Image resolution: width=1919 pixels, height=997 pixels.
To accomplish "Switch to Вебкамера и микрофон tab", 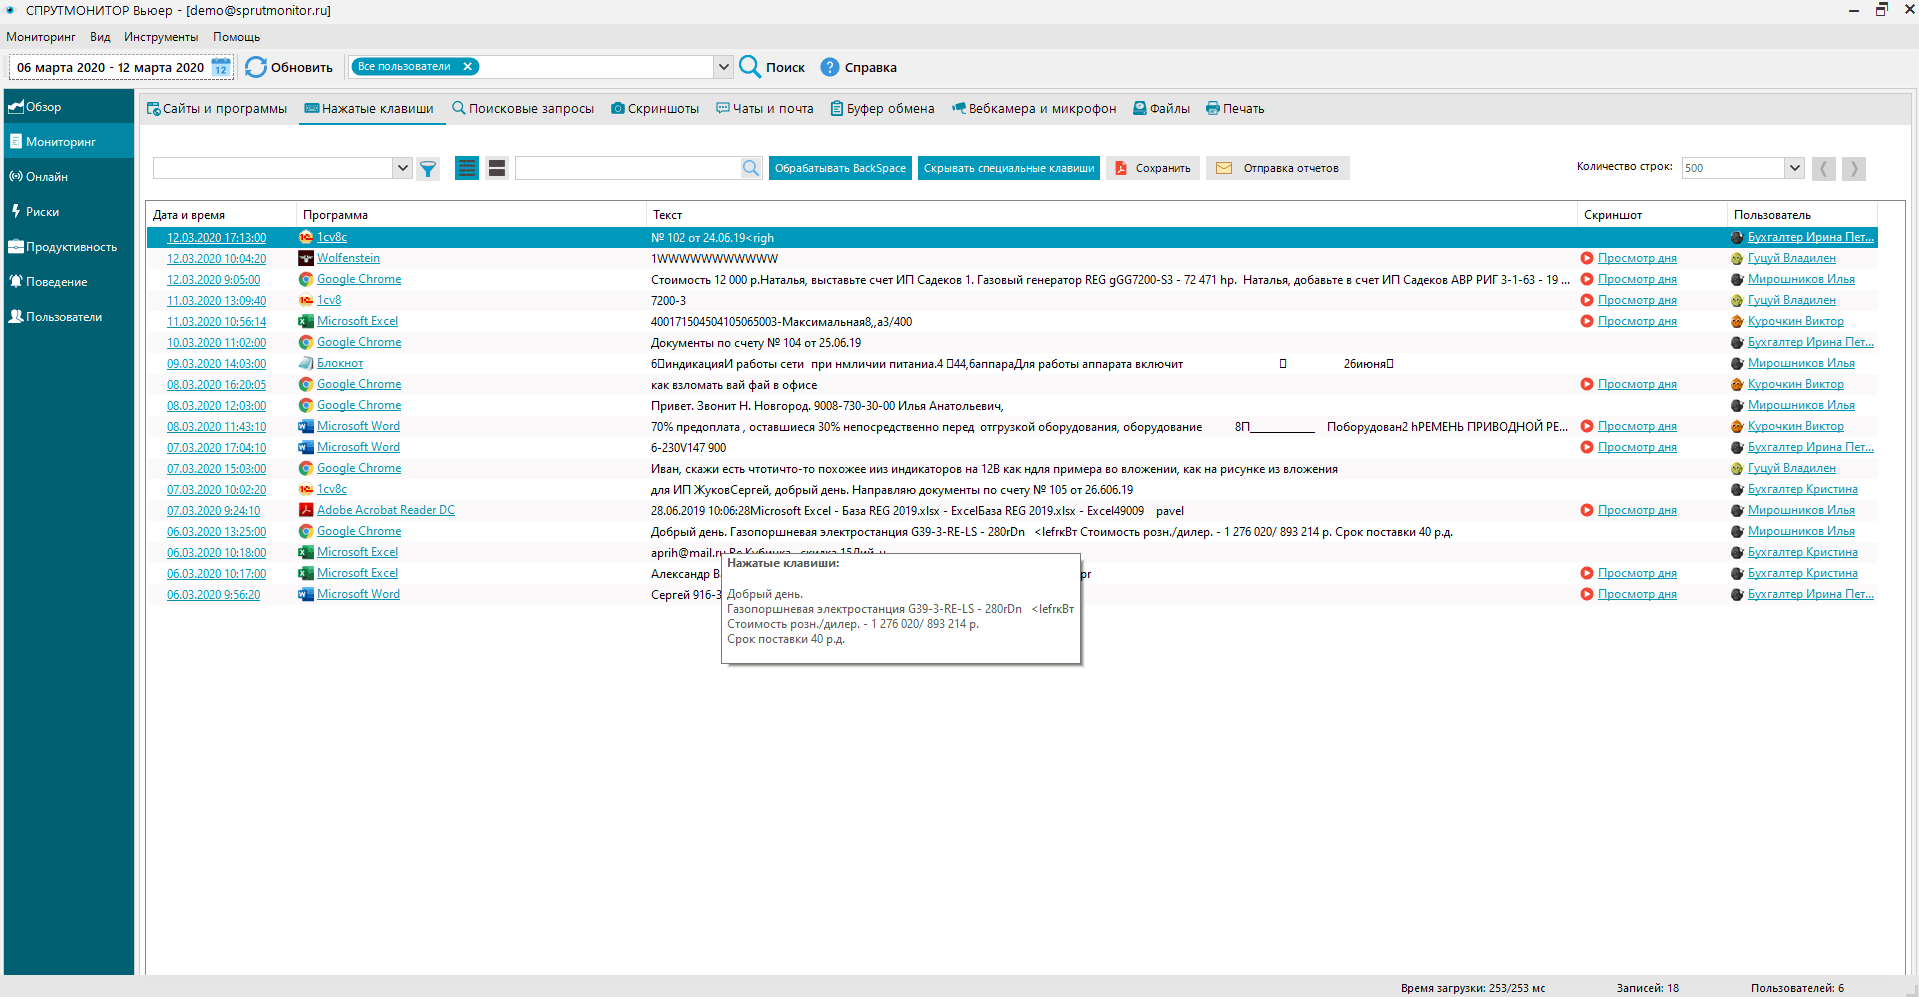I will (1034, 108).
